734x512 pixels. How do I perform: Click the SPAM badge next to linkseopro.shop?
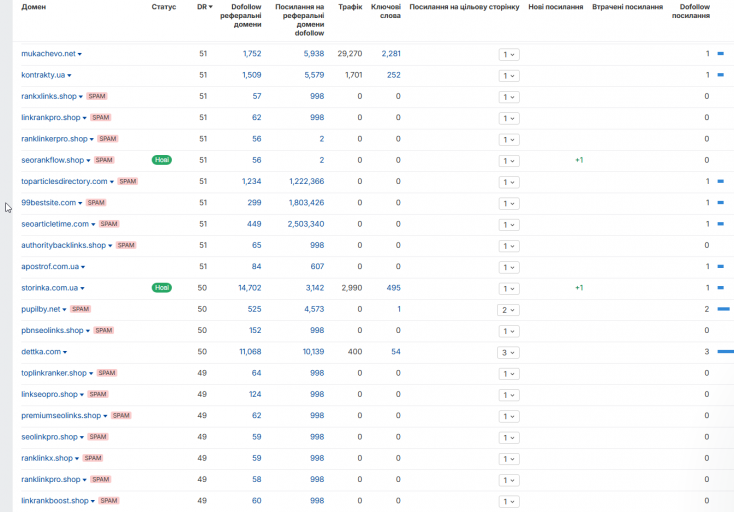click(98, 394)
